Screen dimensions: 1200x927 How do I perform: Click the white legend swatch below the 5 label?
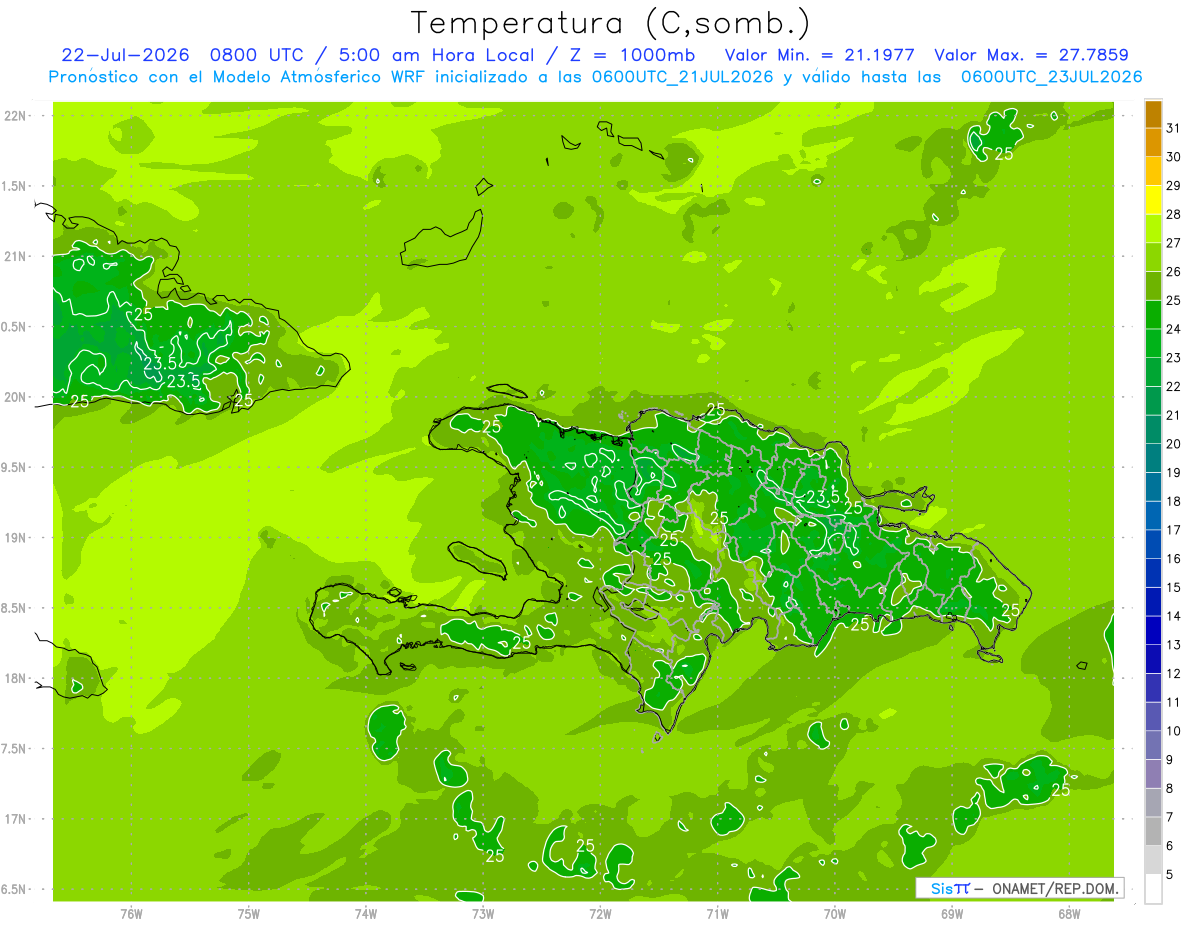1153,889
